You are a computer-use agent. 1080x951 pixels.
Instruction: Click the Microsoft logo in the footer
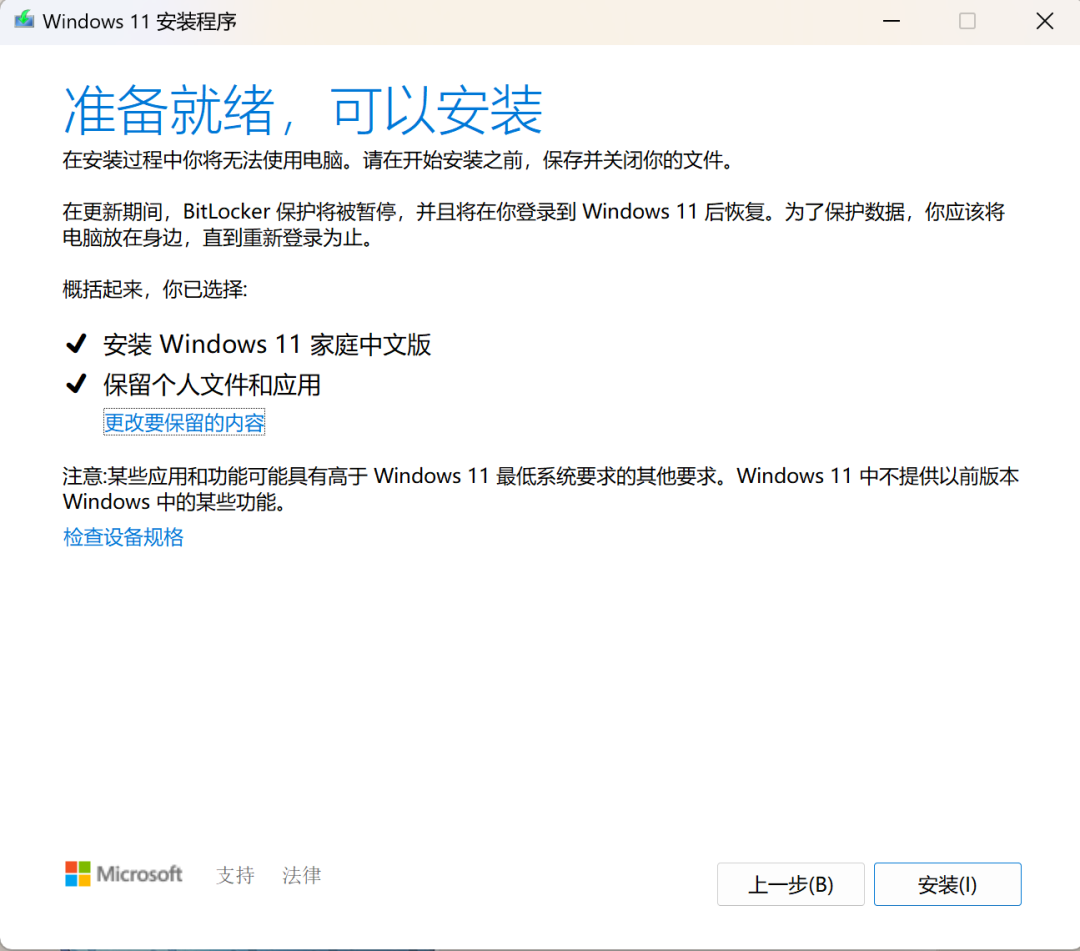[124, 874]
